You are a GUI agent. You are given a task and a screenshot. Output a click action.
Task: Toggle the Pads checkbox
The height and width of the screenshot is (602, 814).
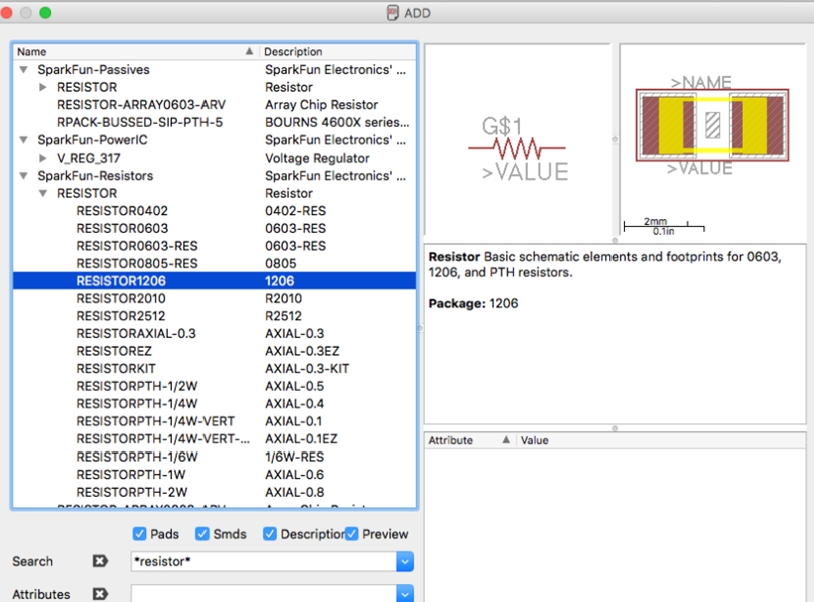(139, 533)
